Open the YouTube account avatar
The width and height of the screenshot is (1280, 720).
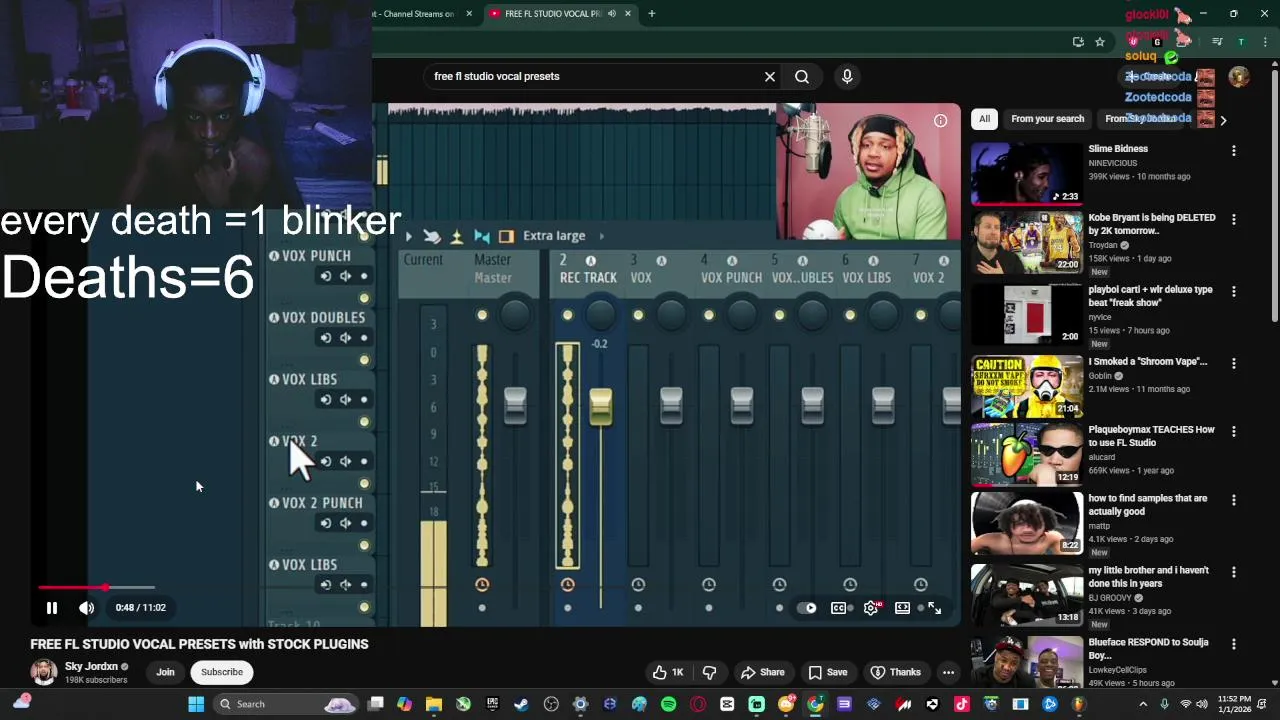click(x=1239, y=77)
